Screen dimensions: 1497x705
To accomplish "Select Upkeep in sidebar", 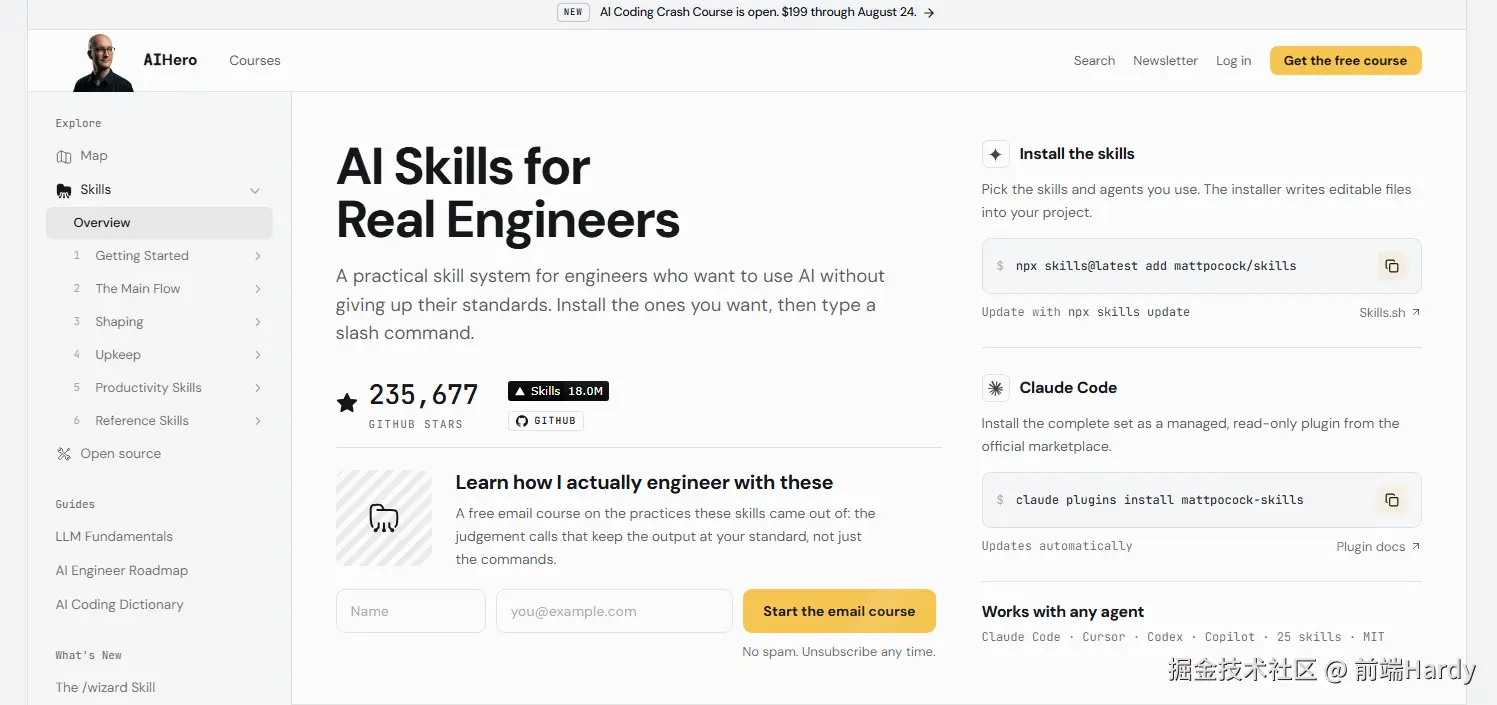I will [x=118, y=355].
